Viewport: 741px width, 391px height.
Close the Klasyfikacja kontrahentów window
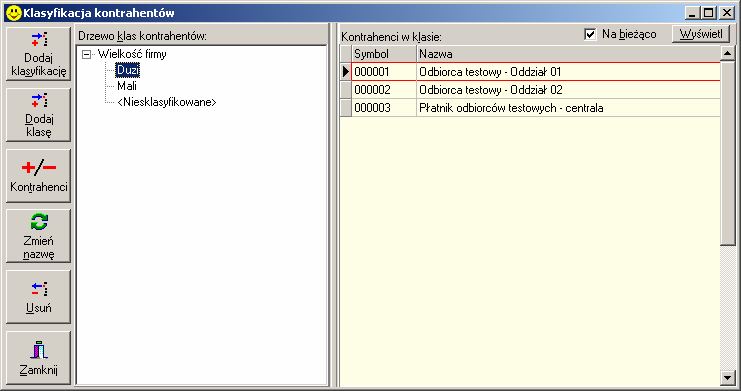726,13
